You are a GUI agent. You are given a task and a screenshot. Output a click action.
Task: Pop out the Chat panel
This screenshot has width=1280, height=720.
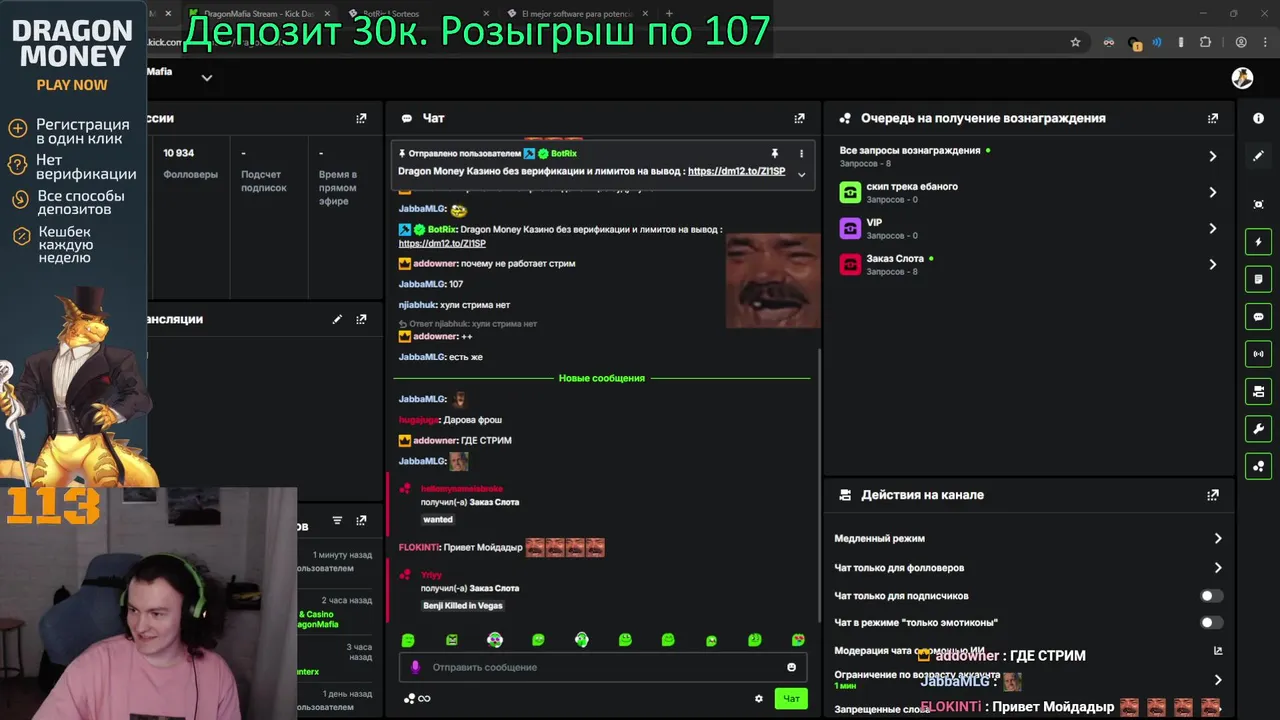[799, 118]
